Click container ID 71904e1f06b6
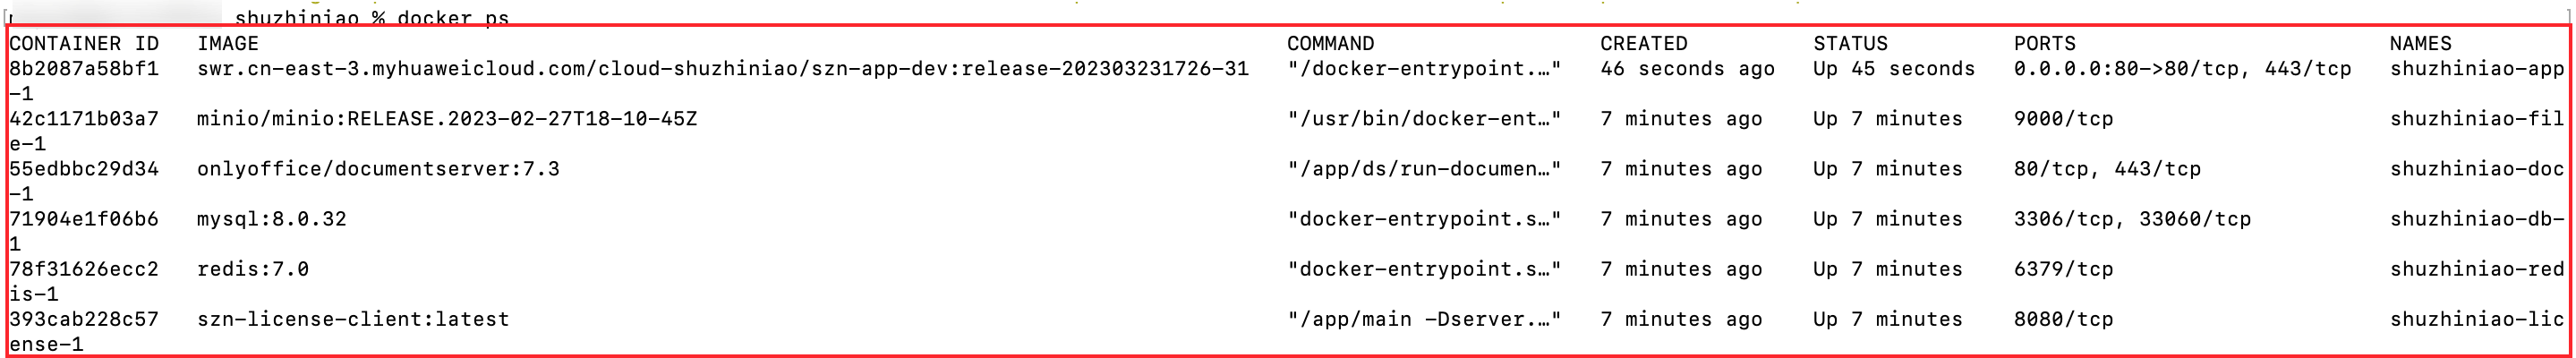 coord(84,219)
